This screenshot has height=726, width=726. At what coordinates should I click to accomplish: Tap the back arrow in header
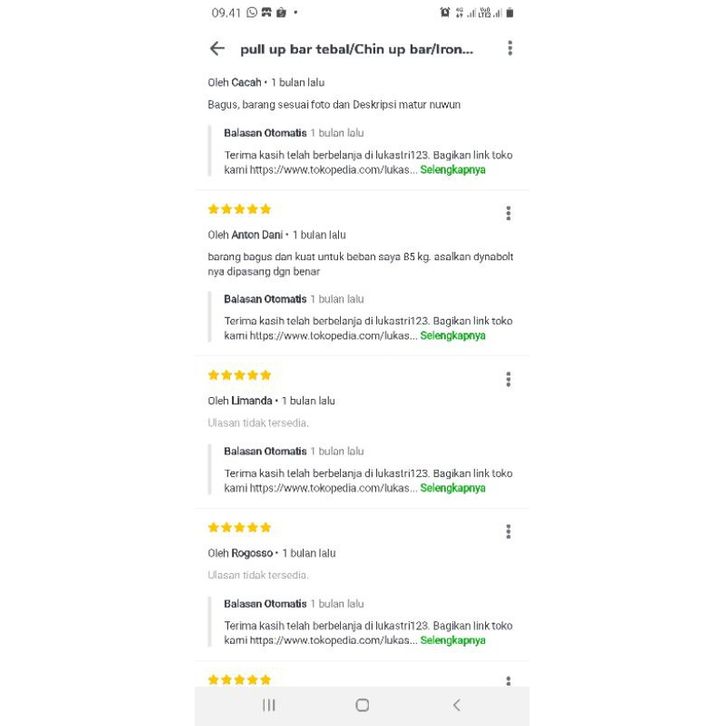click(217, 48)
